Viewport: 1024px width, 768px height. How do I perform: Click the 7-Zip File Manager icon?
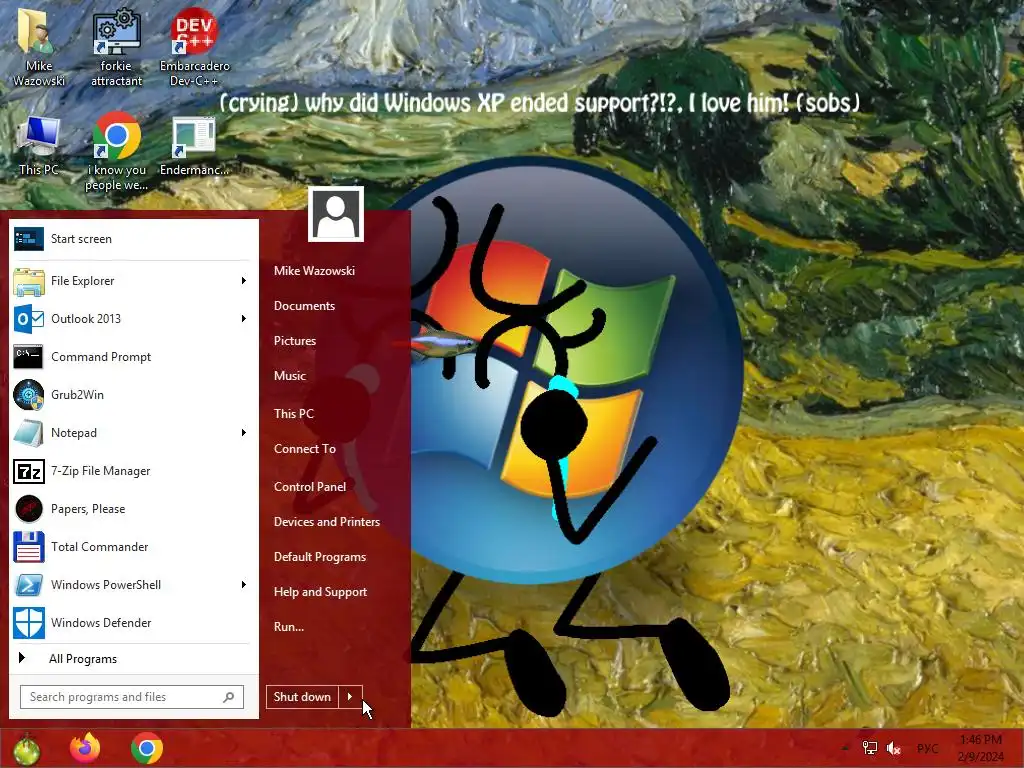click(29, 471)
